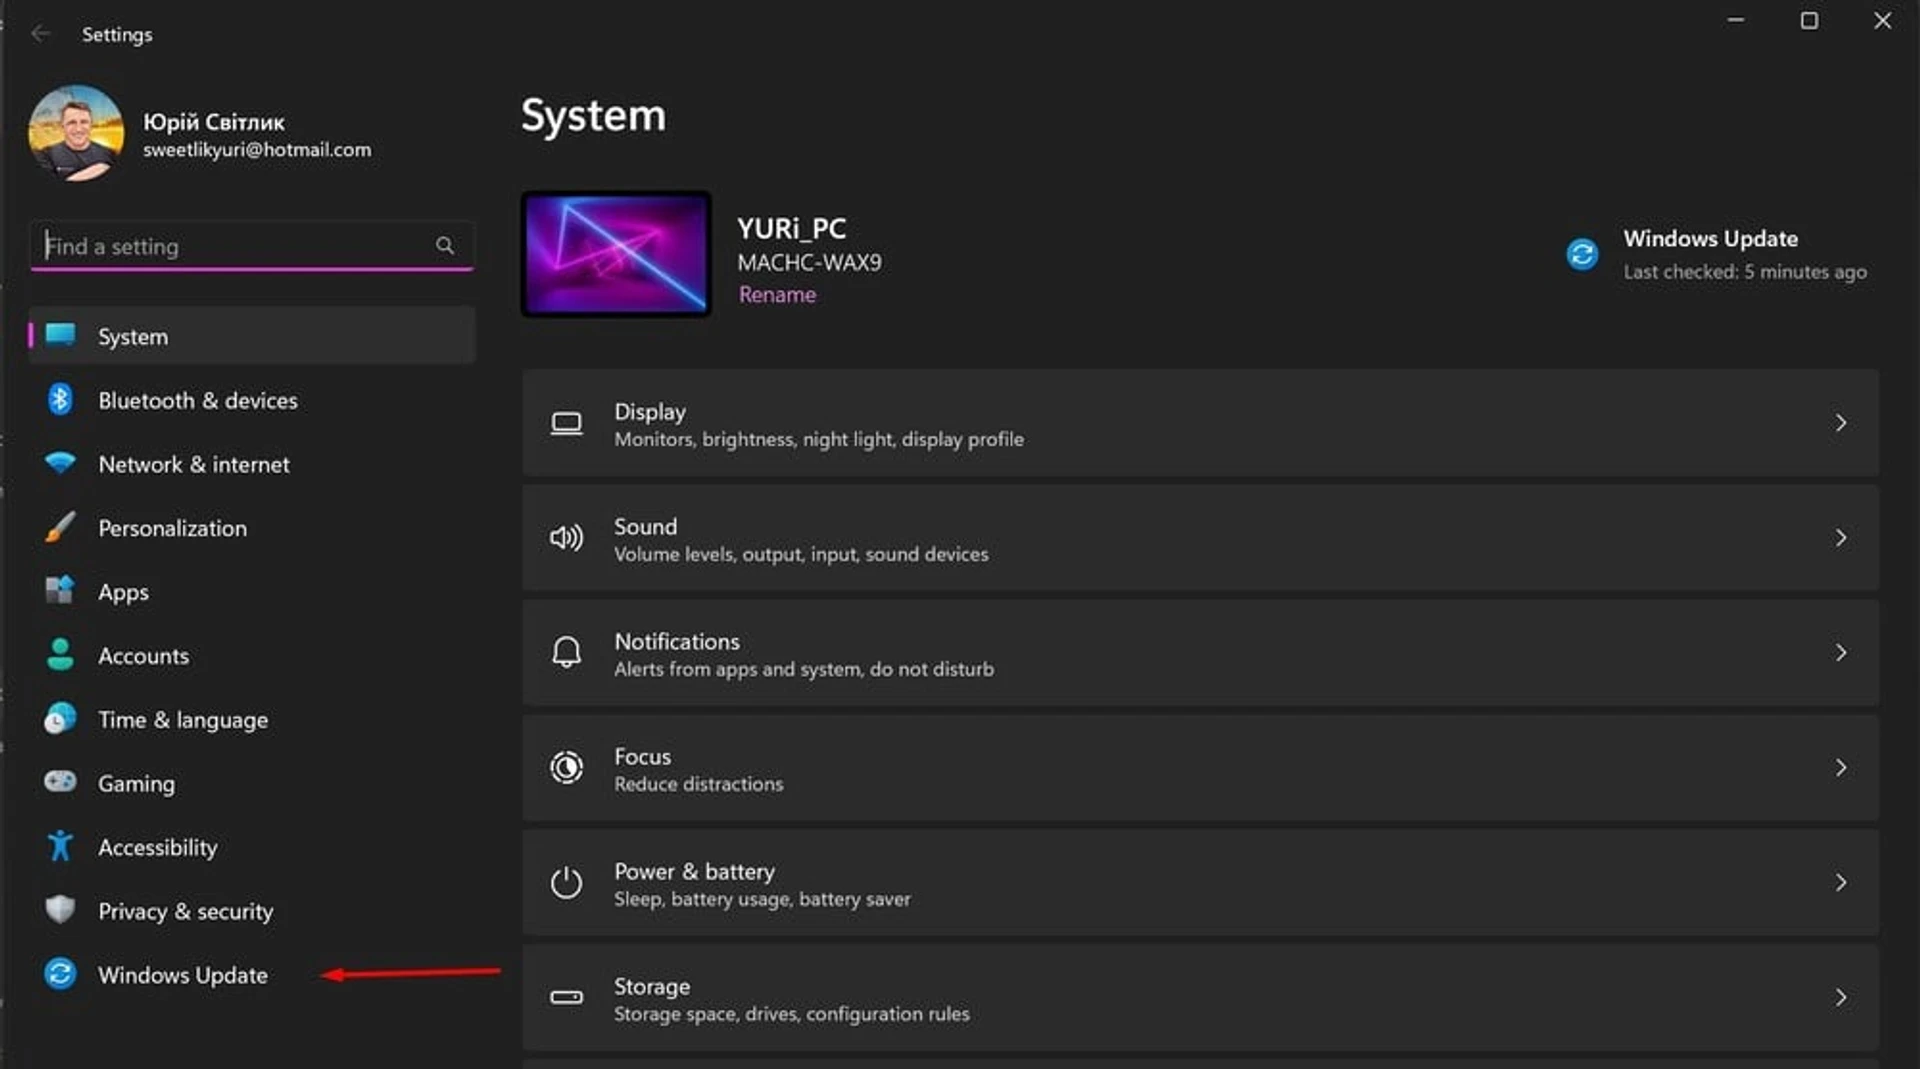Maximize the Settings window
The image size is (1920, 1069).
(x=1809, y=20)
